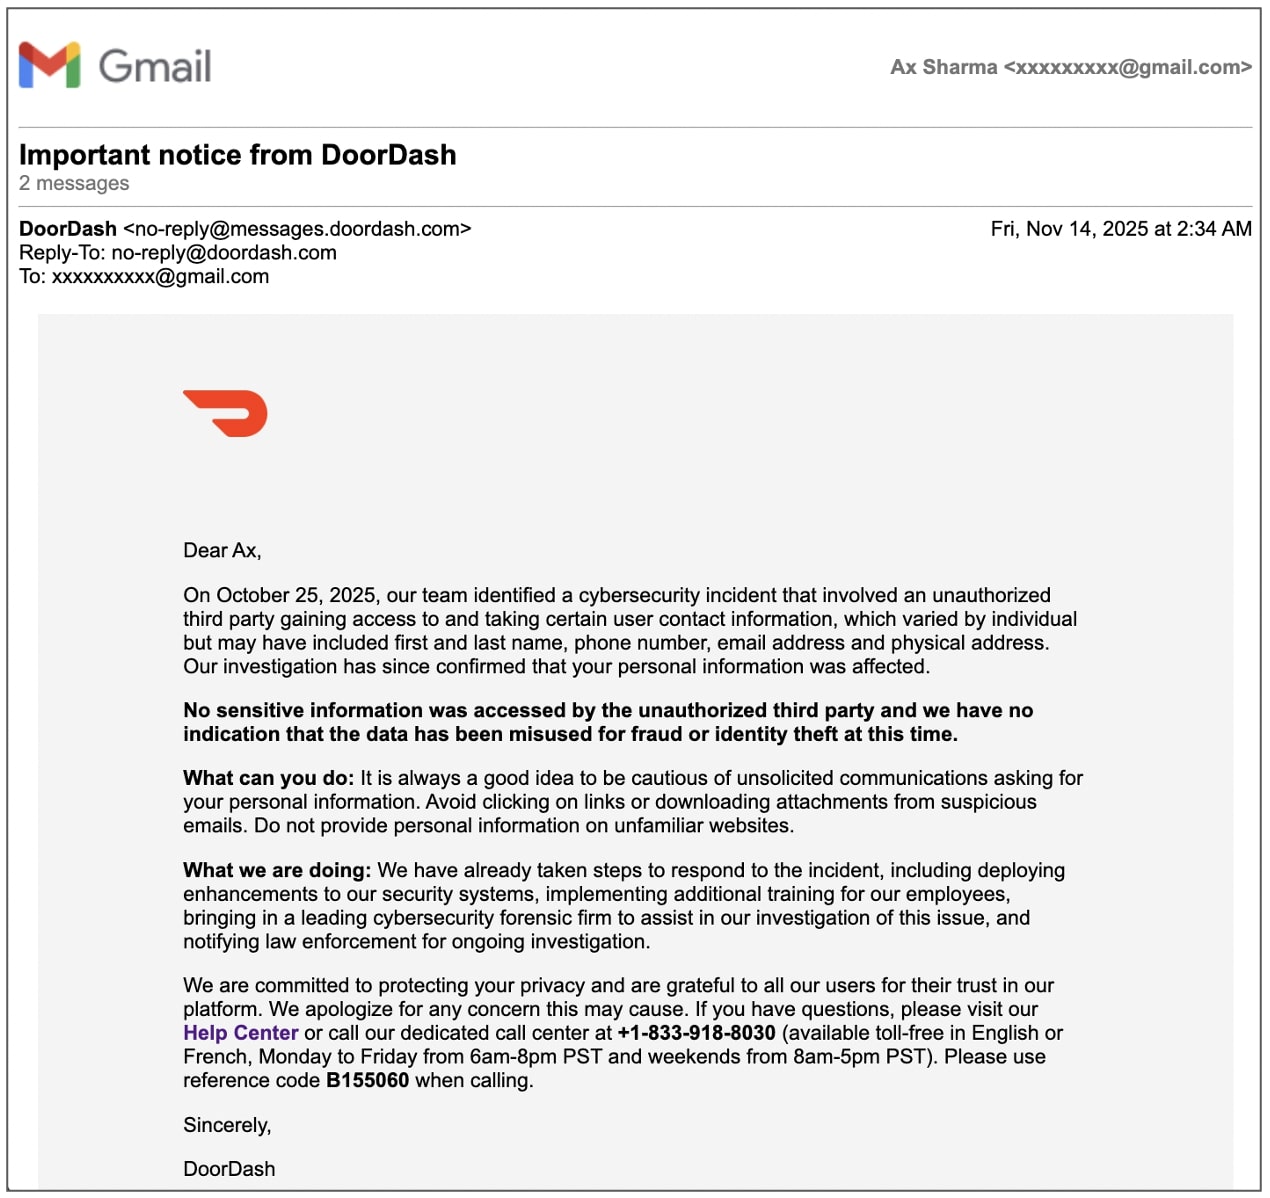Screen dimensions: 1270x1198
Task: Open the Help Center link
Action: tap(240, 1033)
